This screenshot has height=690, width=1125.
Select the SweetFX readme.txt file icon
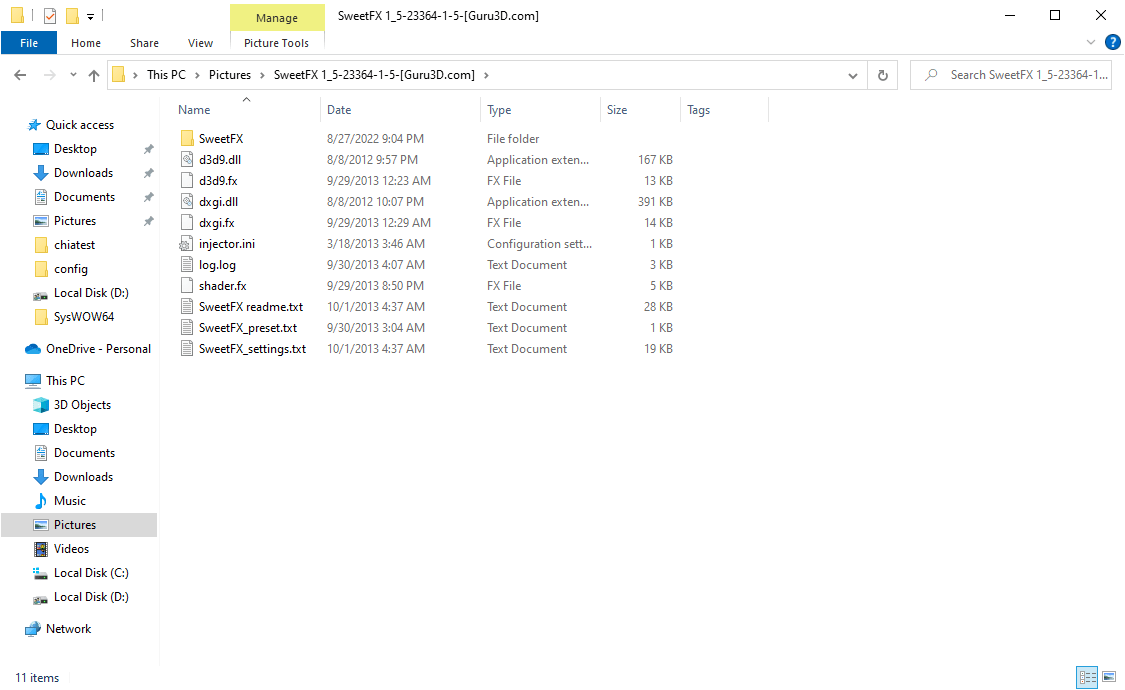pyautogui.click(x=187, y=307)
